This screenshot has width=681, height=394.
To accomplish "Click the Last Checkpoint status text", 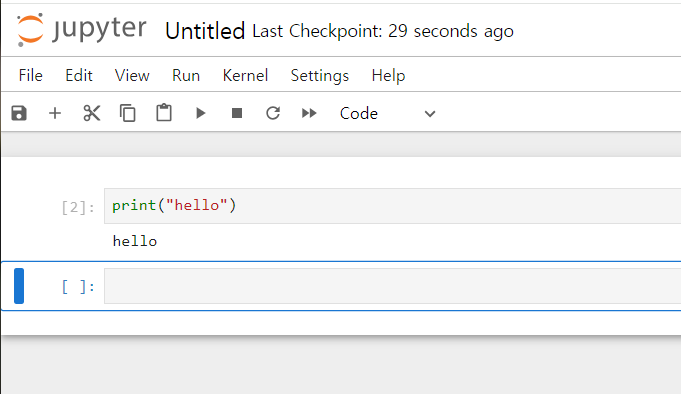I will 383,31.
